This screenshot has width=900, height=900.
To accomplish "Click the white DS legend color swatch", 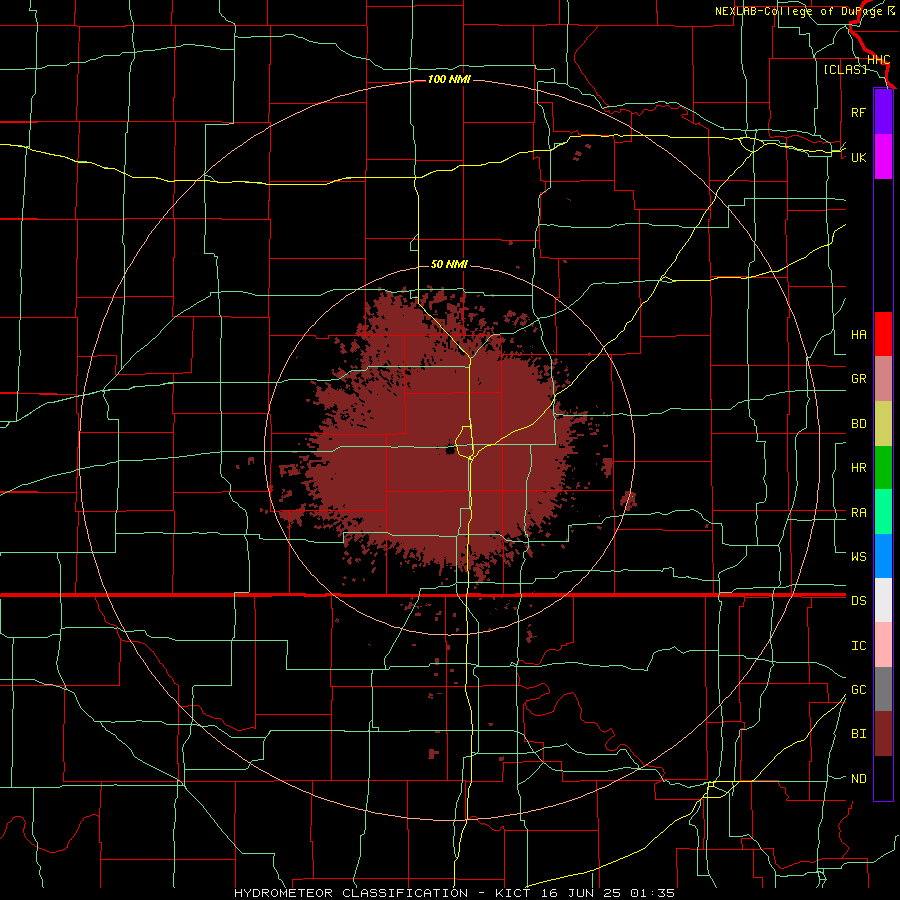I will tap(883, 600).
